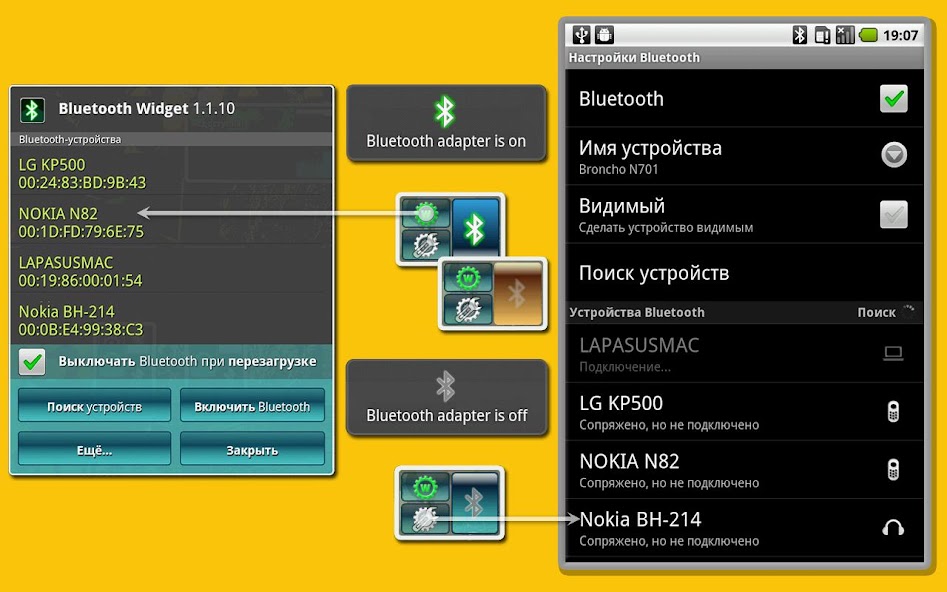The height and width of the screenshot is (592, 947).
Task: Click the green 'W' gear icon on the widget
Action: [424, 211]
